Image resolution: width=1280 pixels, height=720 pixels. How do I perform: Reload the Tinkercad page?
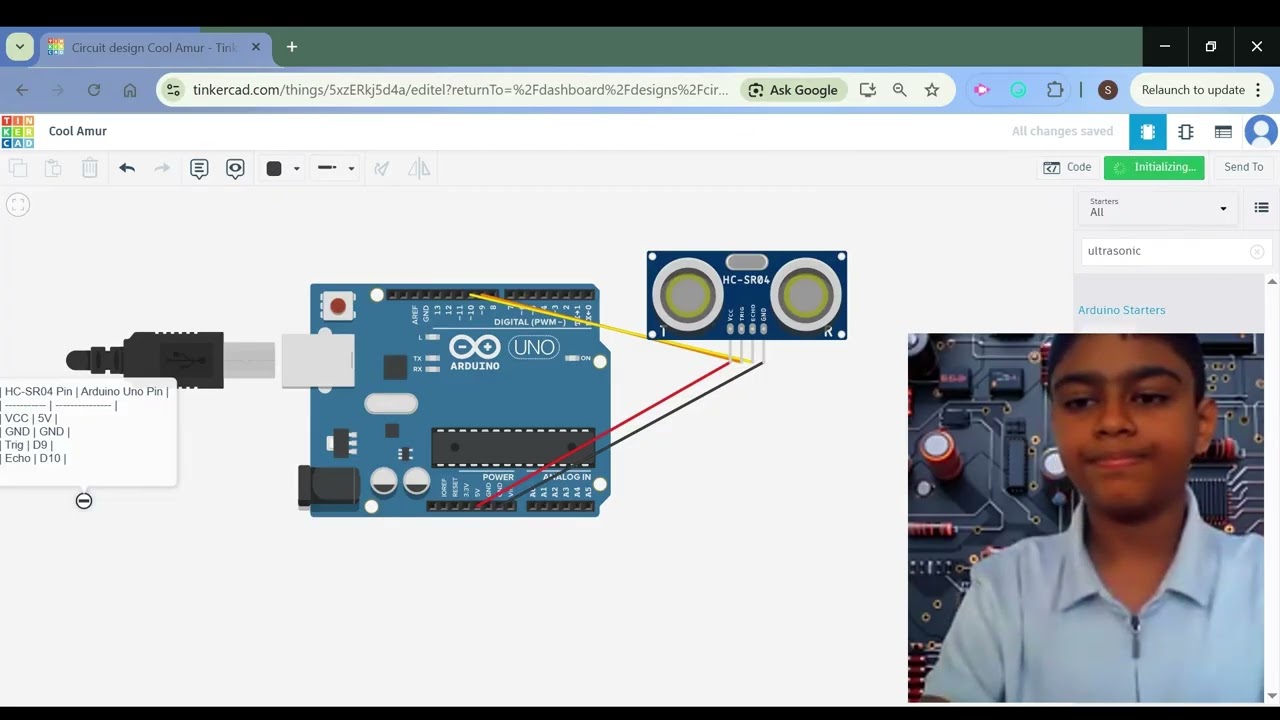94,90
